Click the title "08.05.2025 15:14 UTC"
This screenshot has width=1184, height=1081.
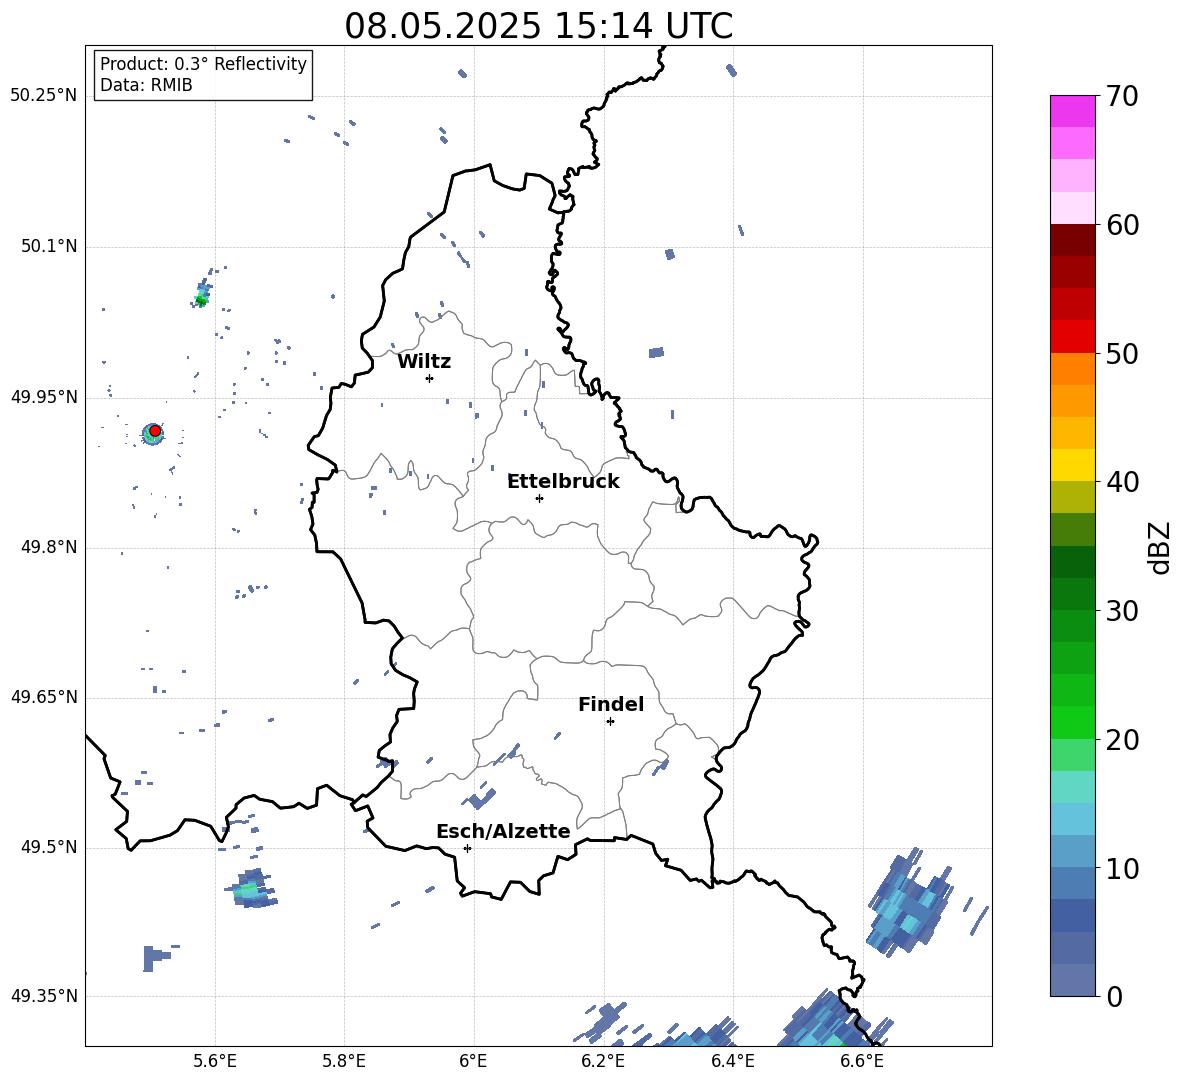pyautogui.click(x=538, y=26)
